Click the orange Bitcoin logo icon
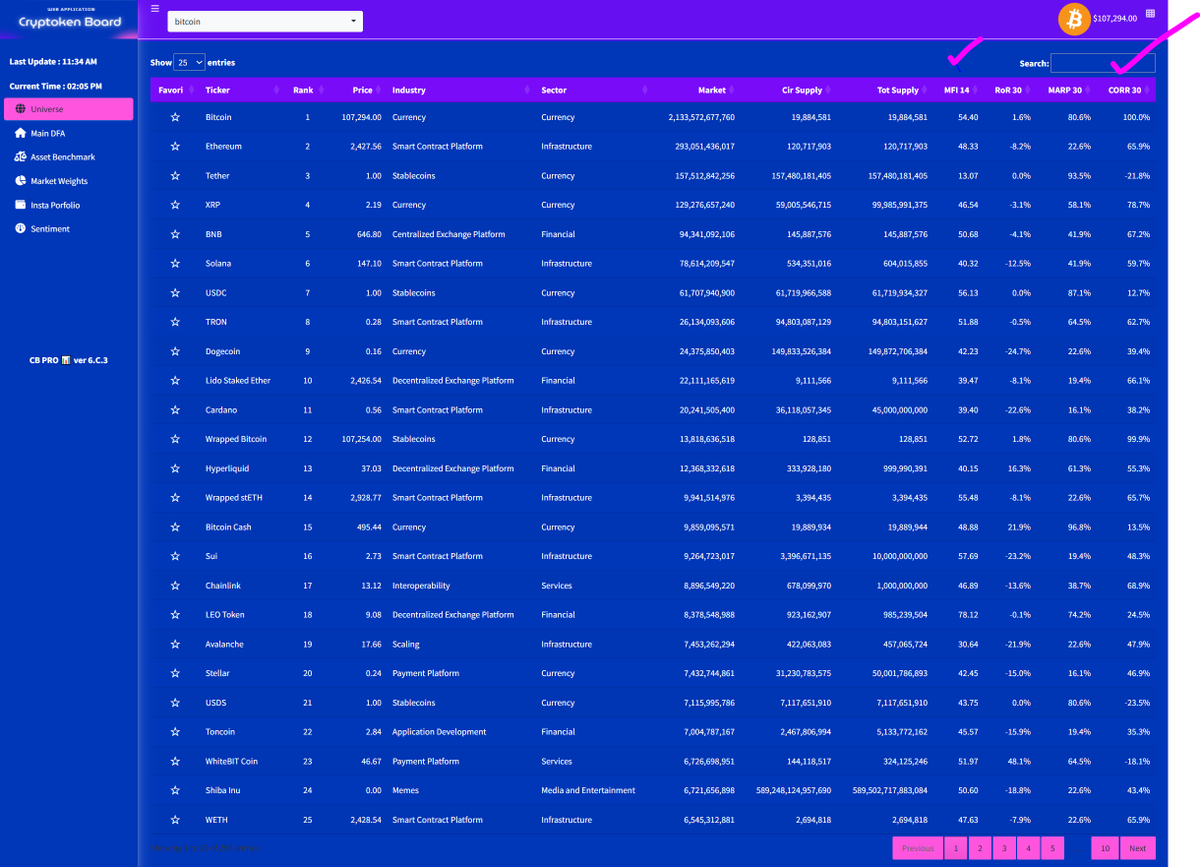 pyautogui.click(x=1075, y=19)
